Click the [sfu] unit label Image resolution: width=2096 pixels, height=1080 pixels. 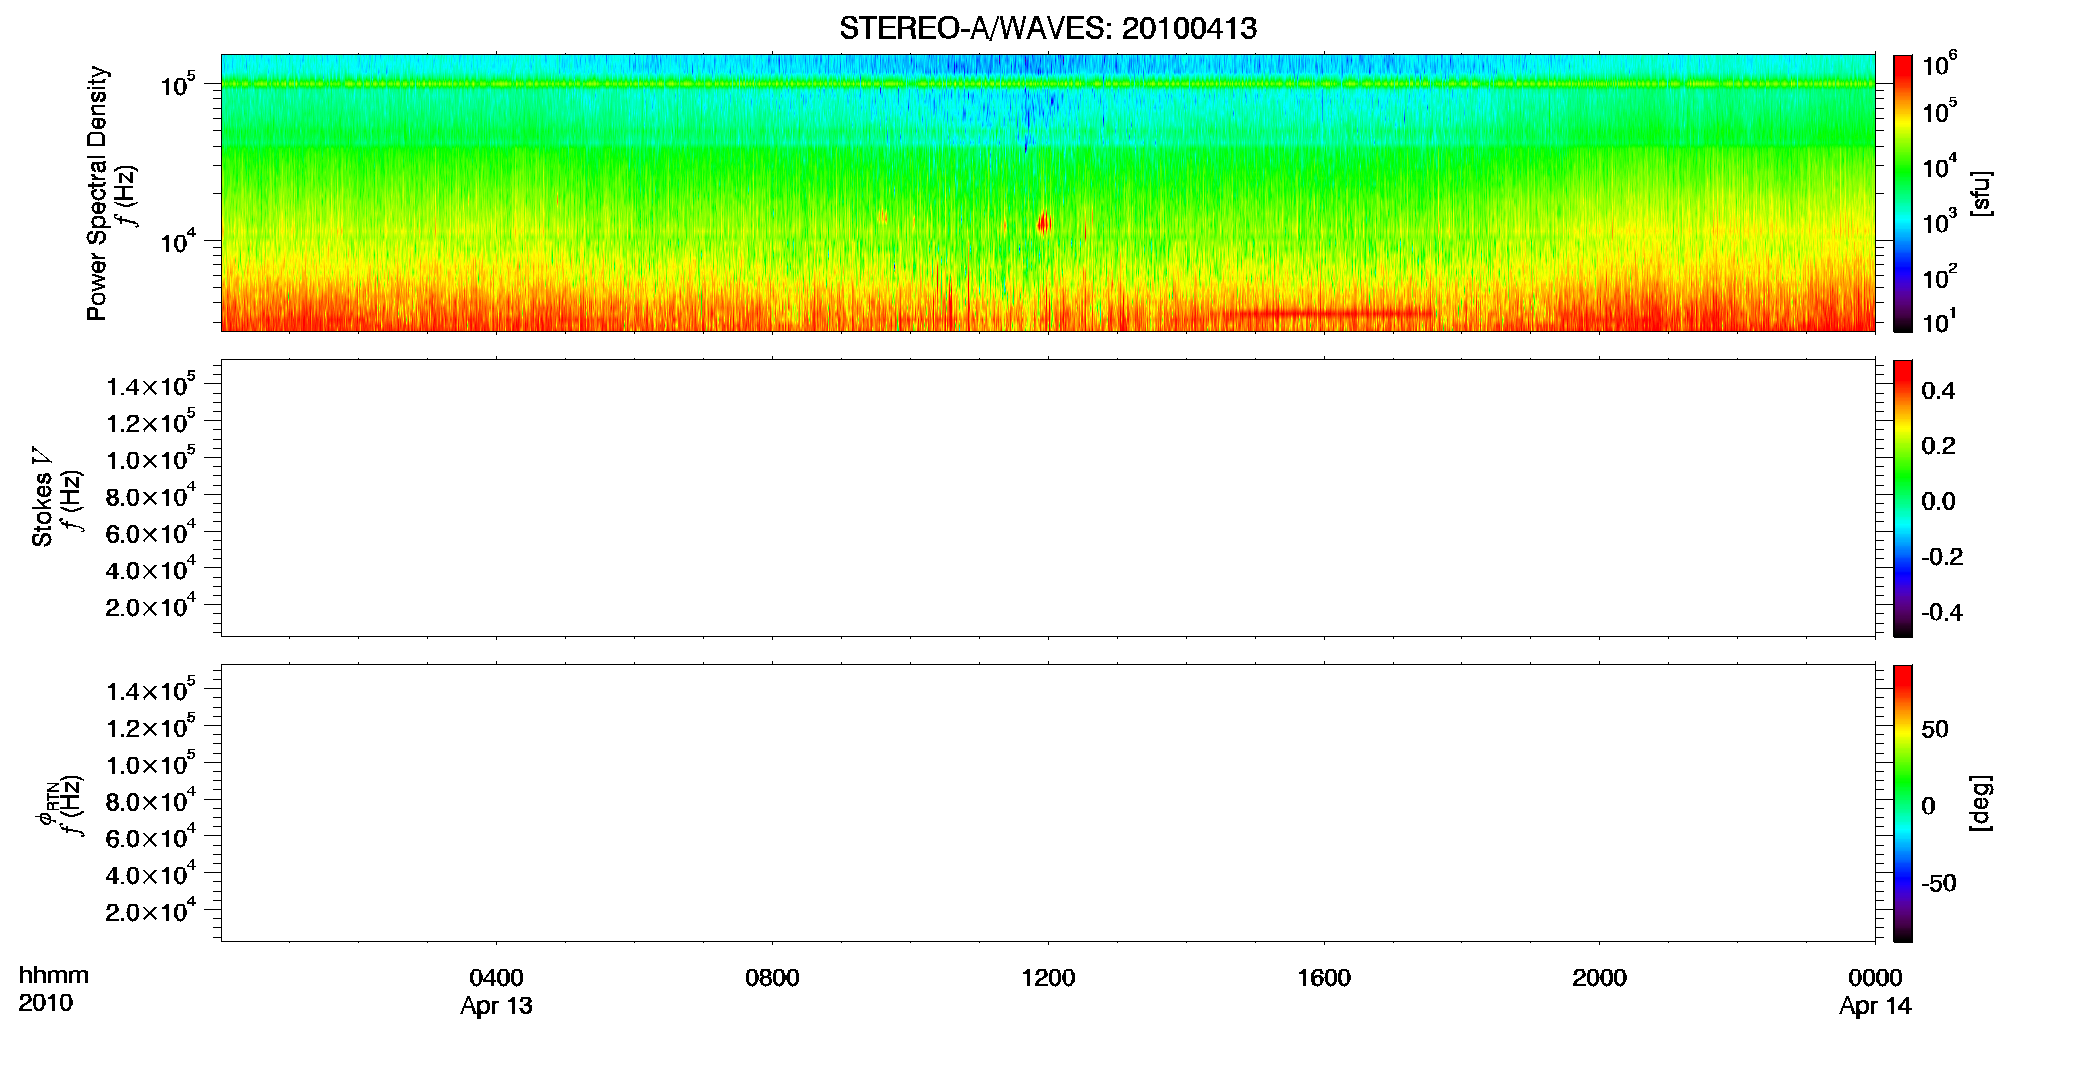[1981, 193]
